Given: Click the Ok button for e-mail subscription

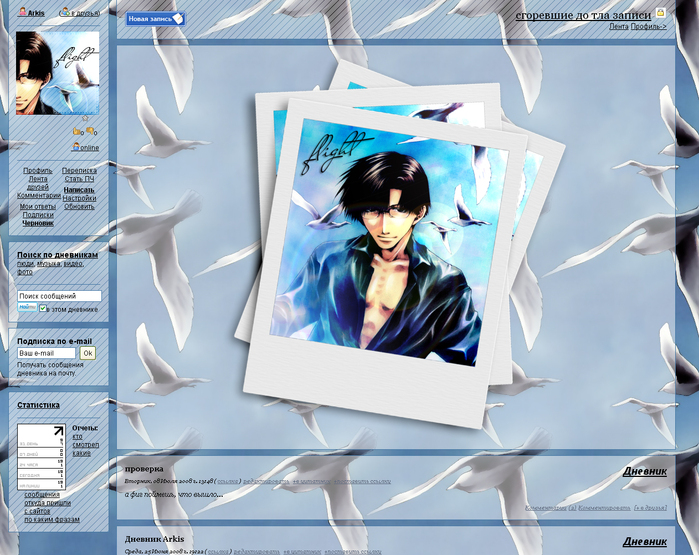Looking at the screenshot, I should pyautogui.click(x=88, y=353).
